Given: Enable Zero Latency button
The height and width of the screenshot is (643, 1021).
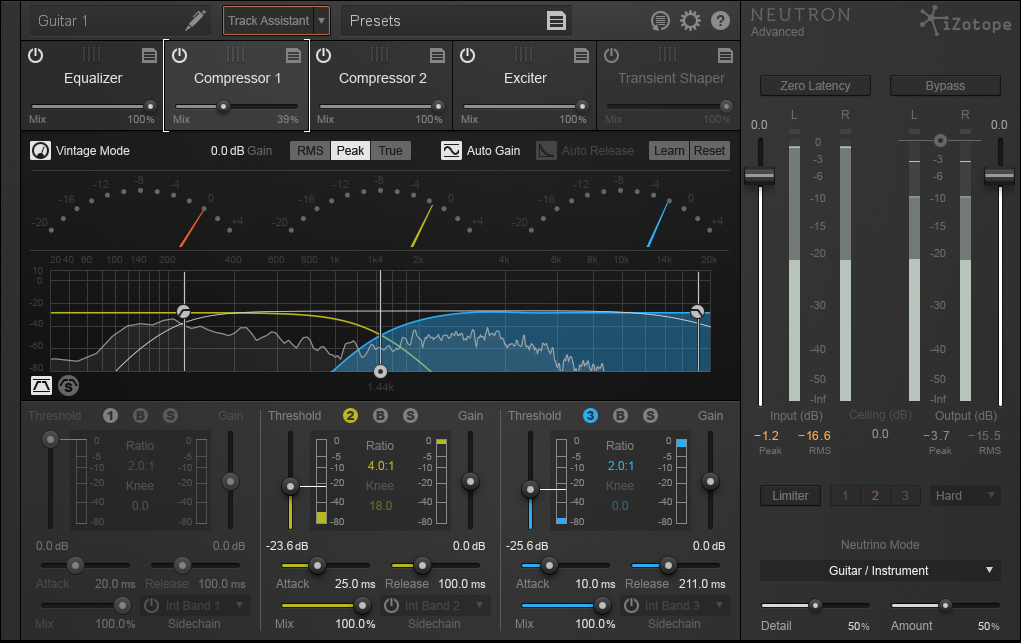Looking at the screenshot, I should tap(815, 85).
